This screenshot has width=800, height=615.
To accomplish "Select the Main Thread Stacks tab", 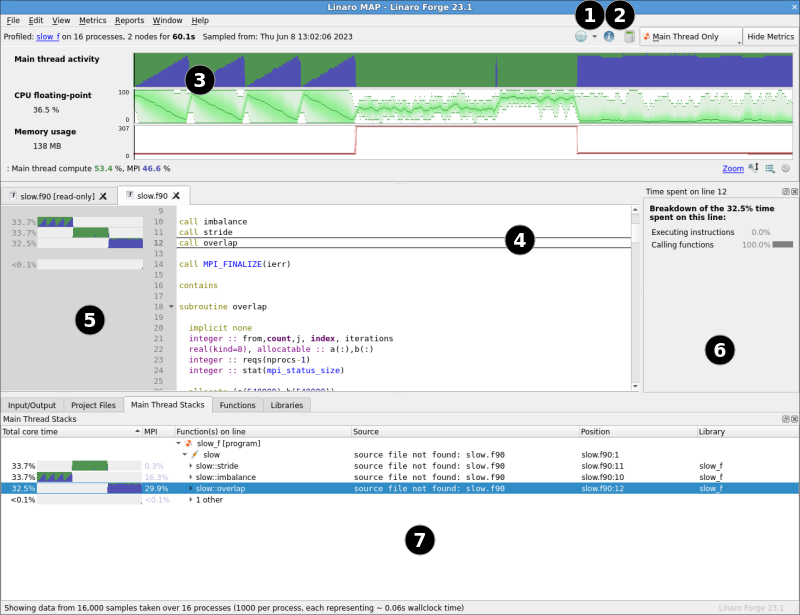I will [167, 404].
